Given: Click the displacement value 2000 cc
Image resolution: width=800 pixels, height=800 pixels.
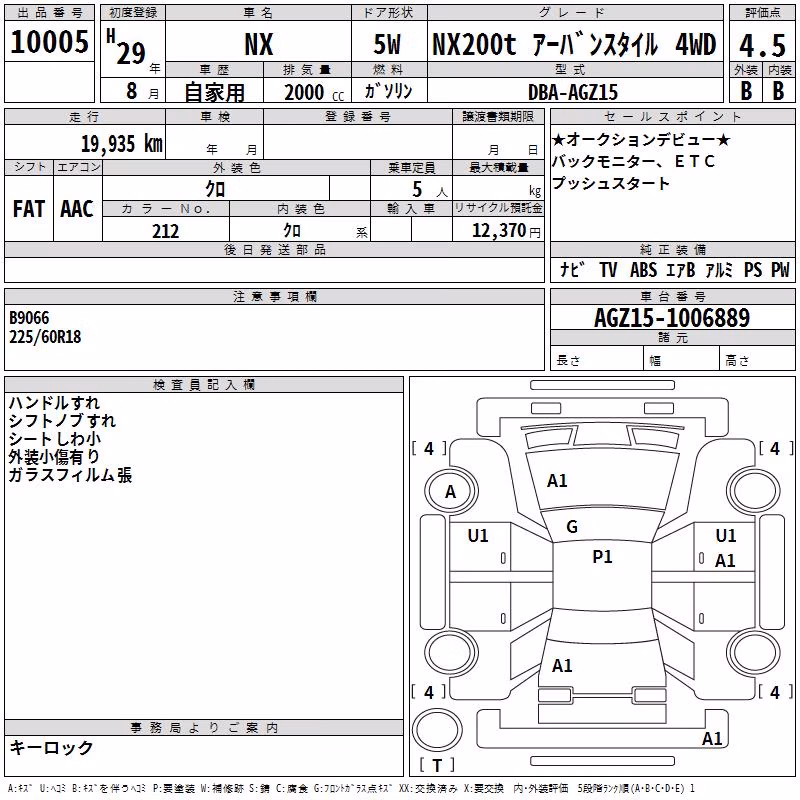Looking at the screenshot, I should click(x=314, y=92).
